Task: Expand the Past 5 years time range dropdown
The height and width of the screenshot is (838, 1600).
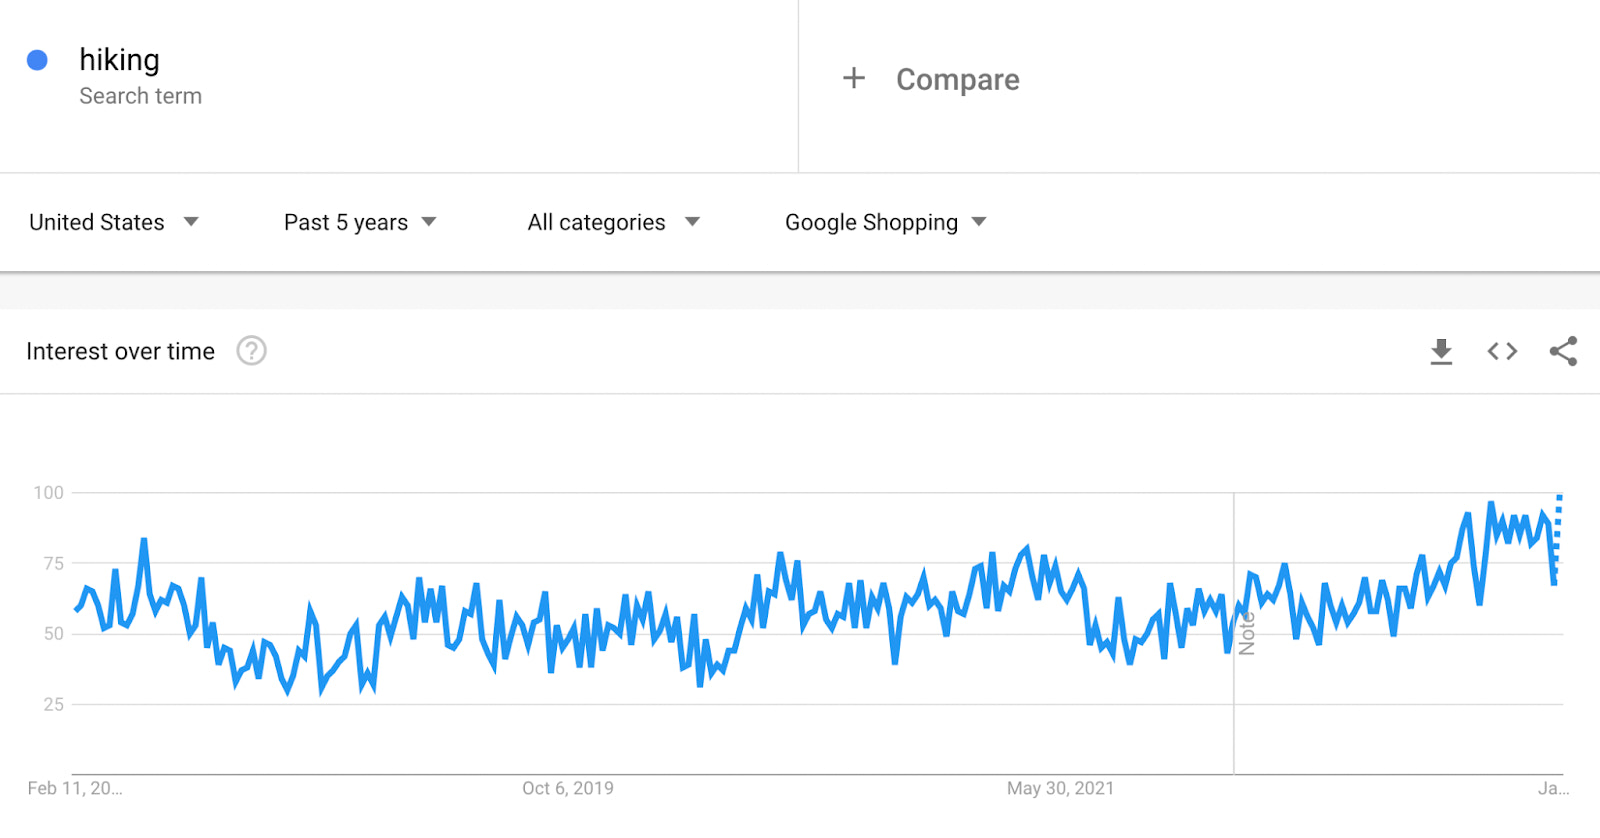Action: pos(345,222)
